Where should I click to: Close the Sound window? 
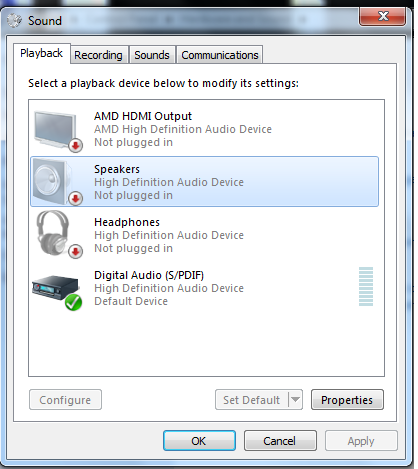click(x=382, y=16)
